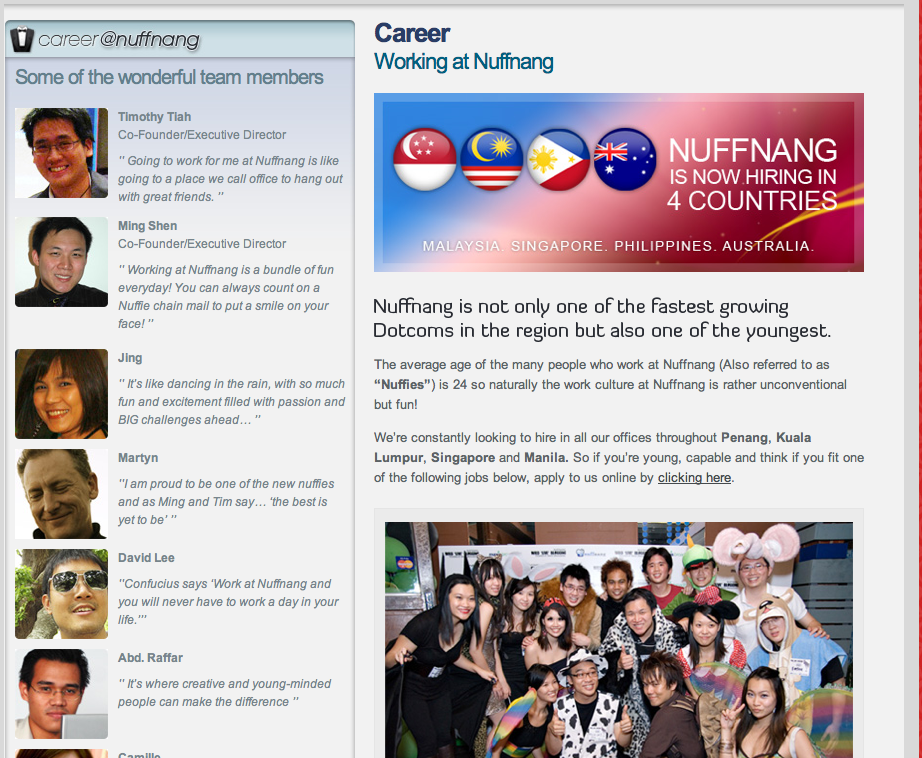922x758 pixels.
Task: Click Ming Shen's profile photo
Action: [61, 262]
